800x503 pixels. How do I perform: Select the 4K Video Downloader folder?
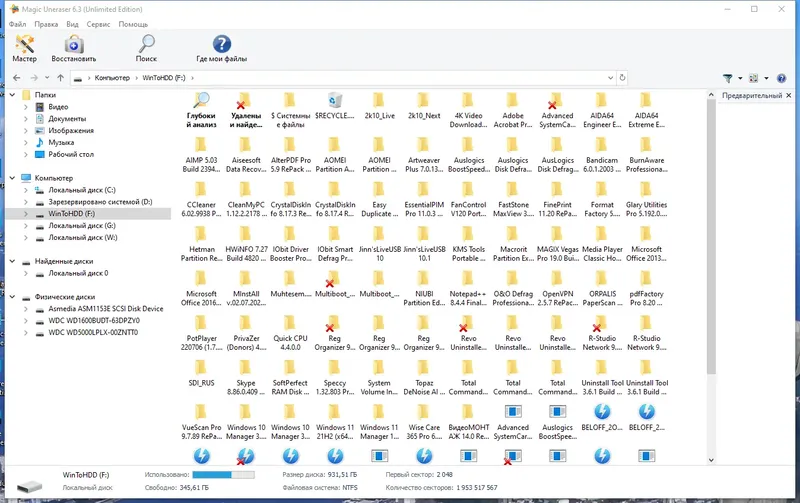[x=468, y=110]
